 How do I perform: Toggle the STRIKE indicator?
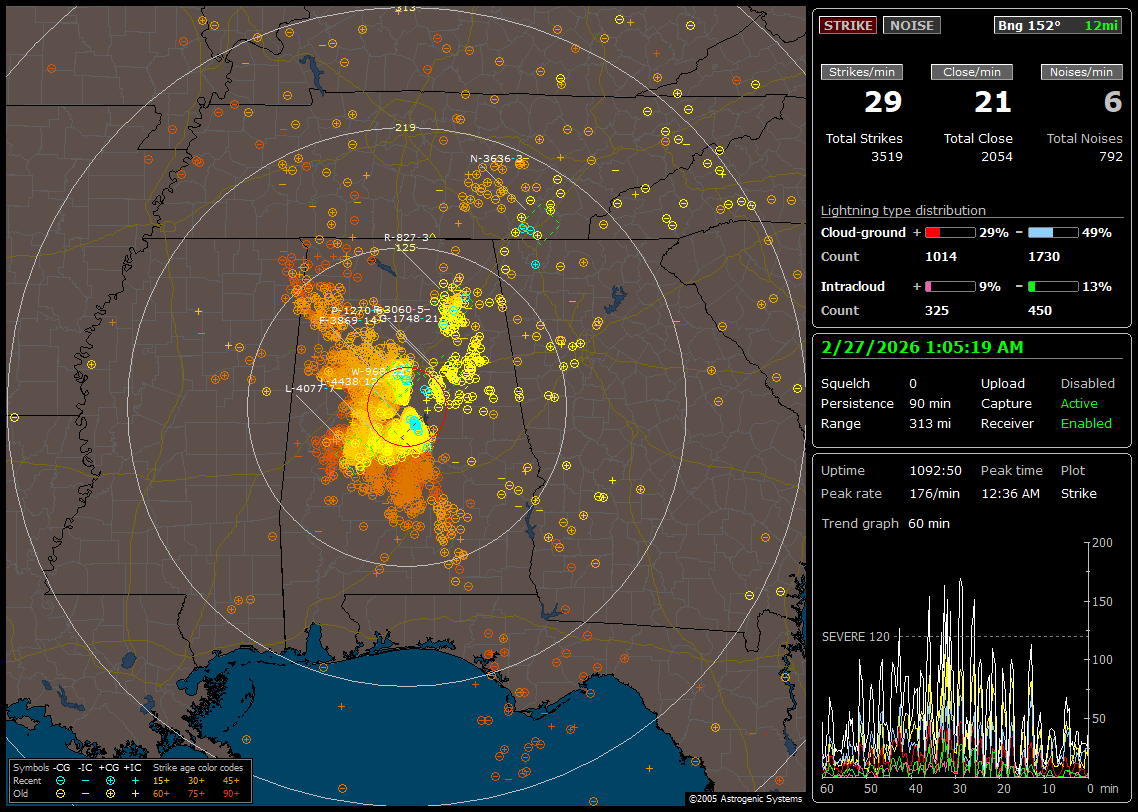[848, 26]
